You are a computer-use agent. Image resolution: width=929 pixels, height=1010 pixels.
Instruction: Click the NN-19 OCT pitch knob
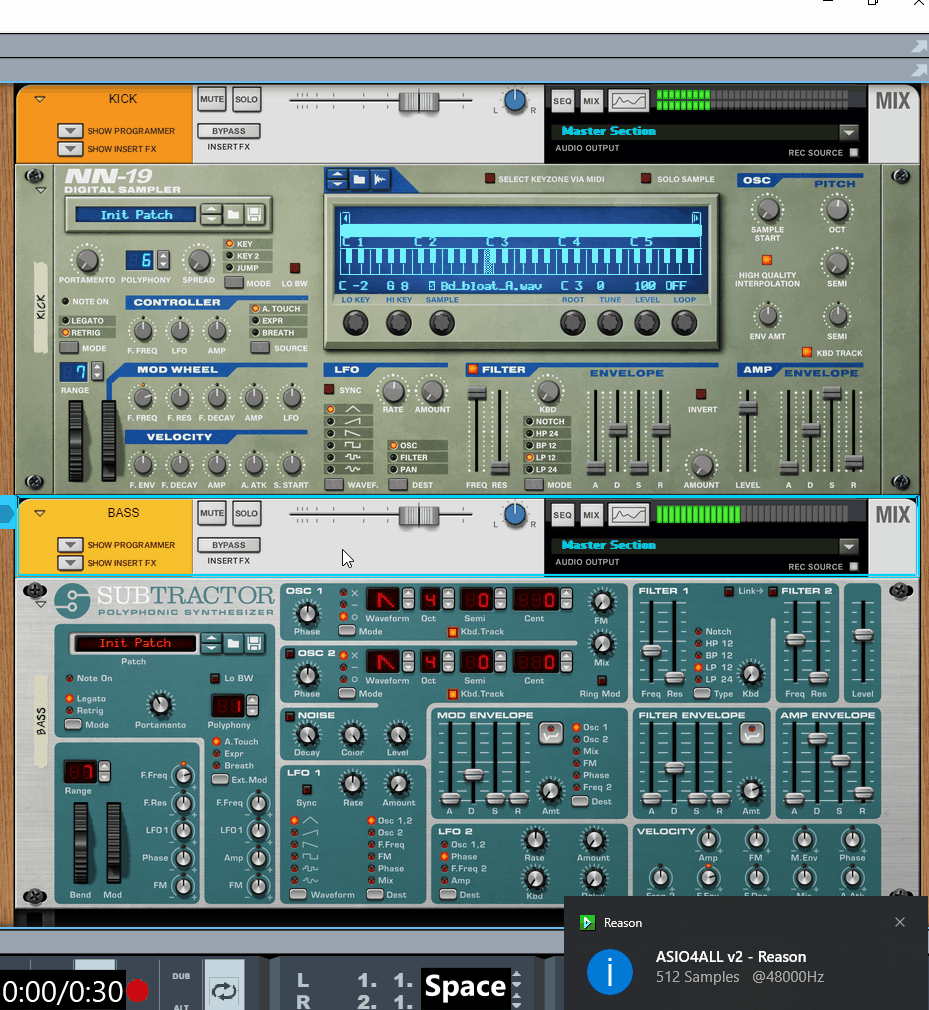point(837,209)
